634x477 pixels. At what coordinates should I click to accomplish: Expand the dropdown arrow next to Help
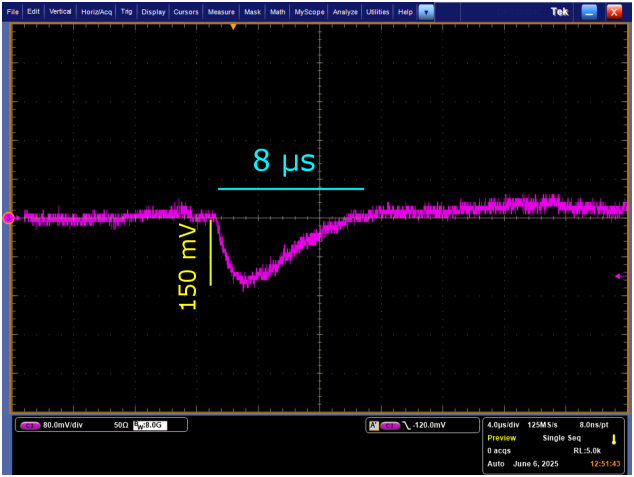point(426,12)
